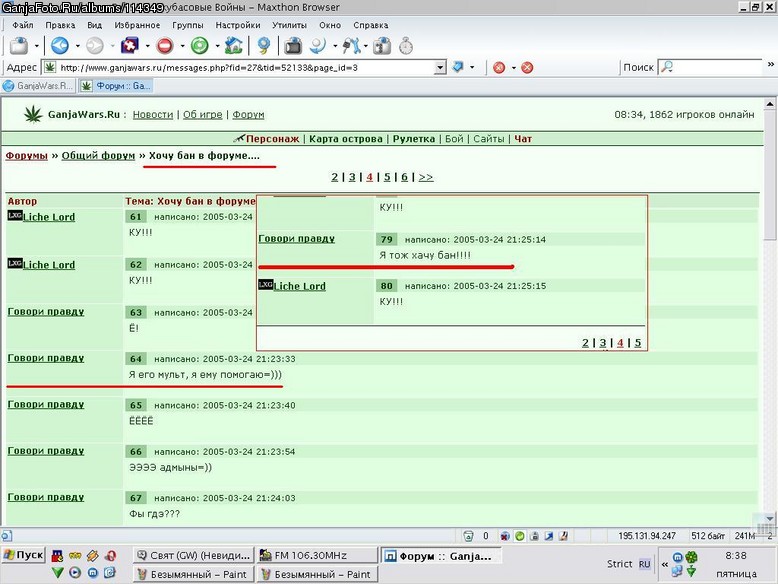Viewport: 778px width, 584px height.
Task: Toggle the RU language indicator in the taskbar
Action: tap(644, 564)
